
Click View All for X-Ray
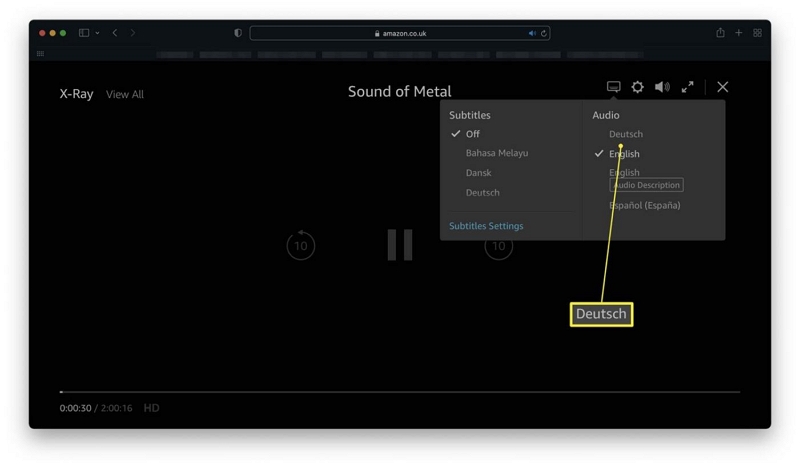(x=124, y=94)
